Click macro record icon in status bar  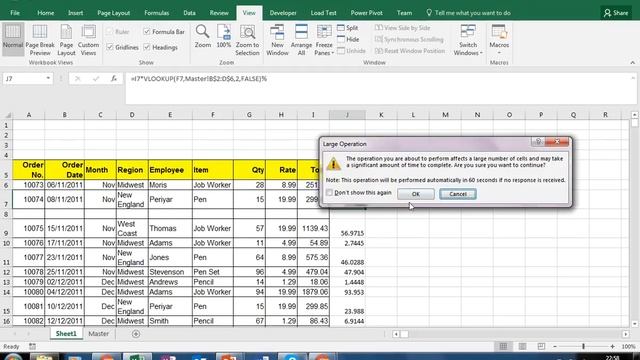click(x=32, y=346)
